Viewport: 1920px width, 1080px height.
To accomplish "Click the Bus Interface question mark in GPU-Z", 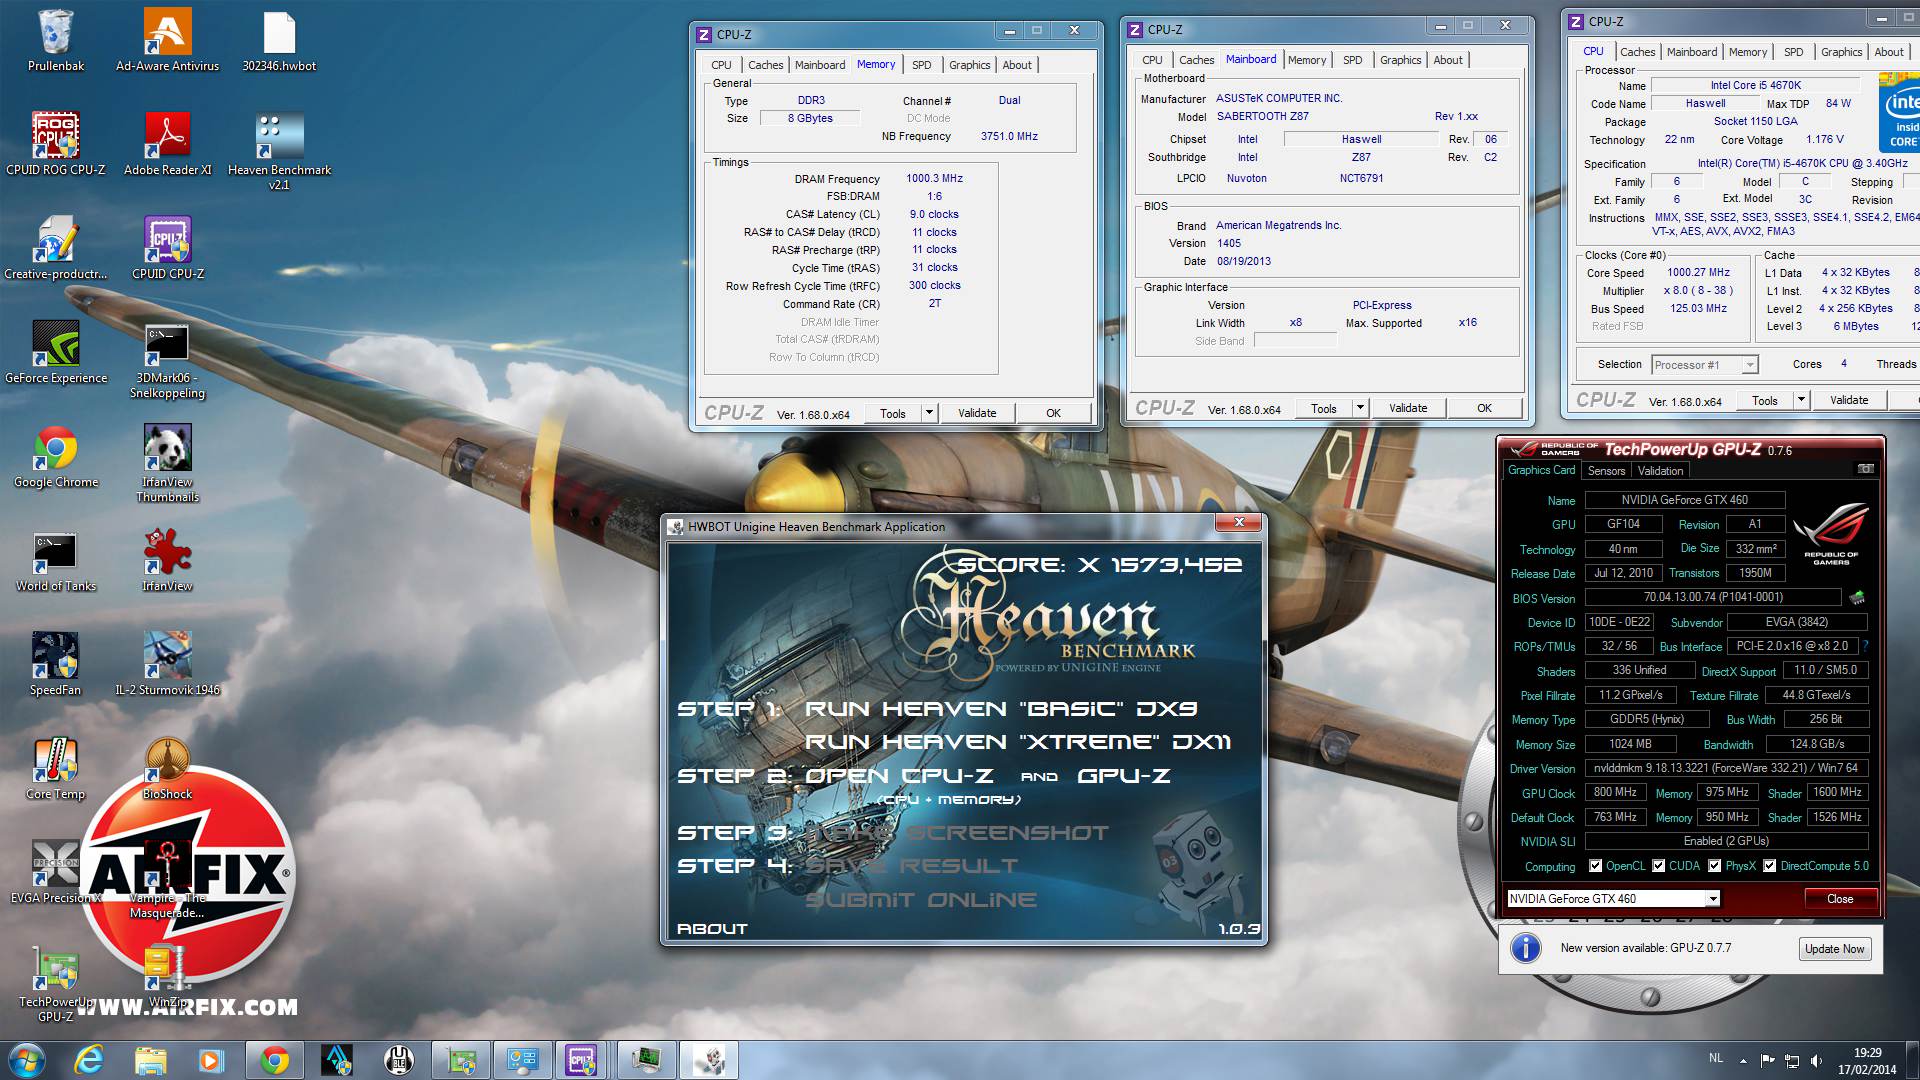I will coord(1866,646).
